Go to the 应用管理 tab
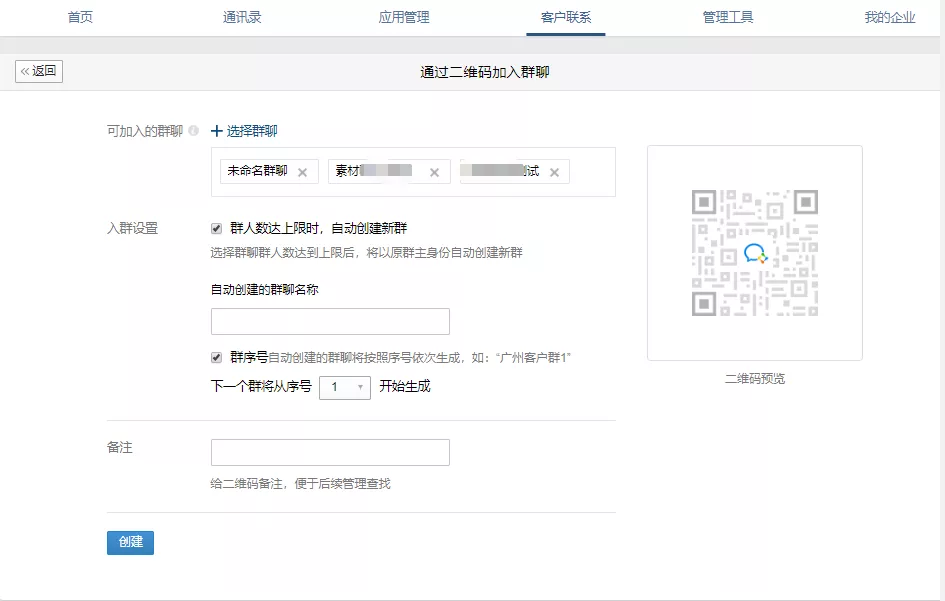 (404, 17)
